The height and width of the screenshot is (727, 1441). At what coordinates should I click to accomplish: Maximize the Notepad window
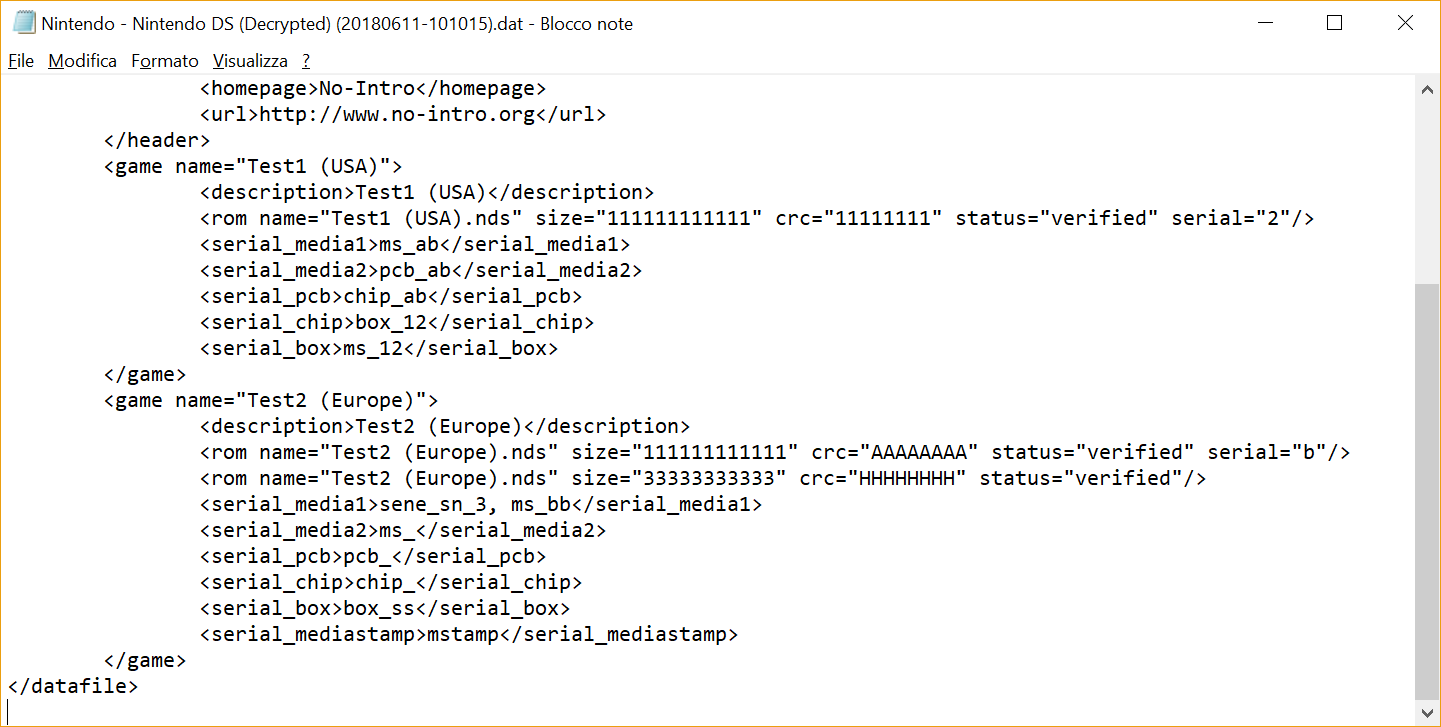click(1334, 23)
